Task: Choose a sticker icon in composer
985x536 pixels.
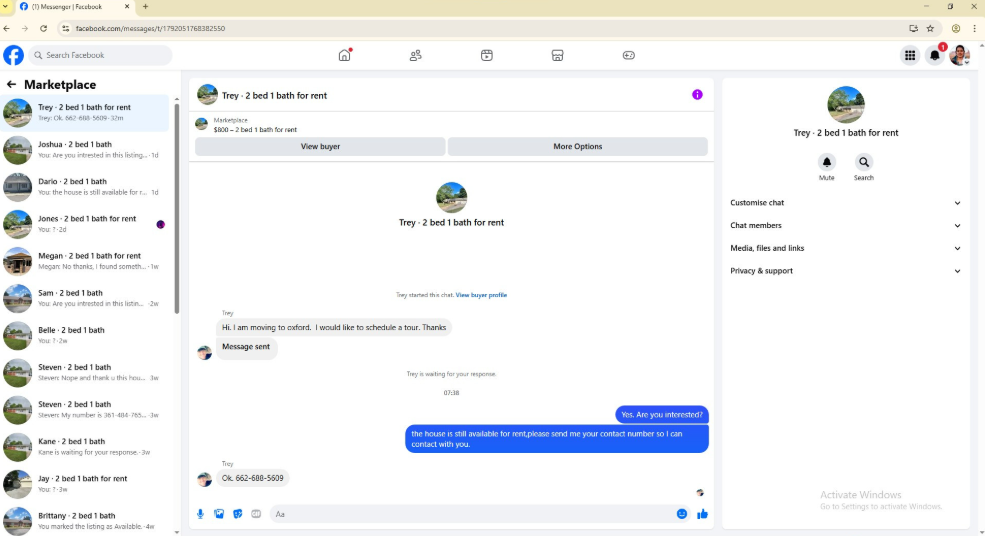Action: point(237,514)
